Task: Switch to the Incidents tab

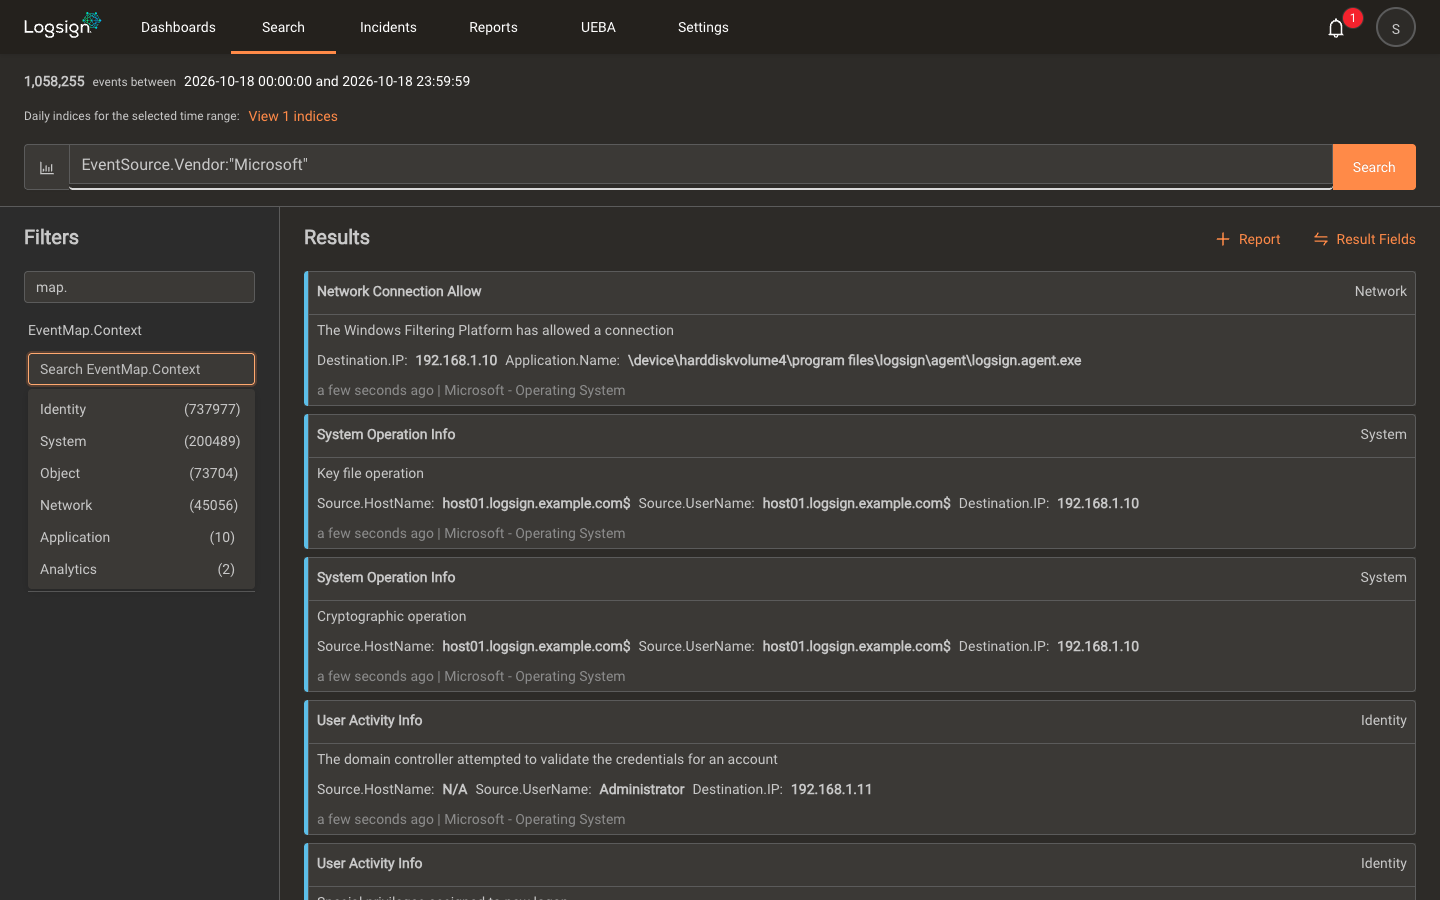Action: point(388,27)
